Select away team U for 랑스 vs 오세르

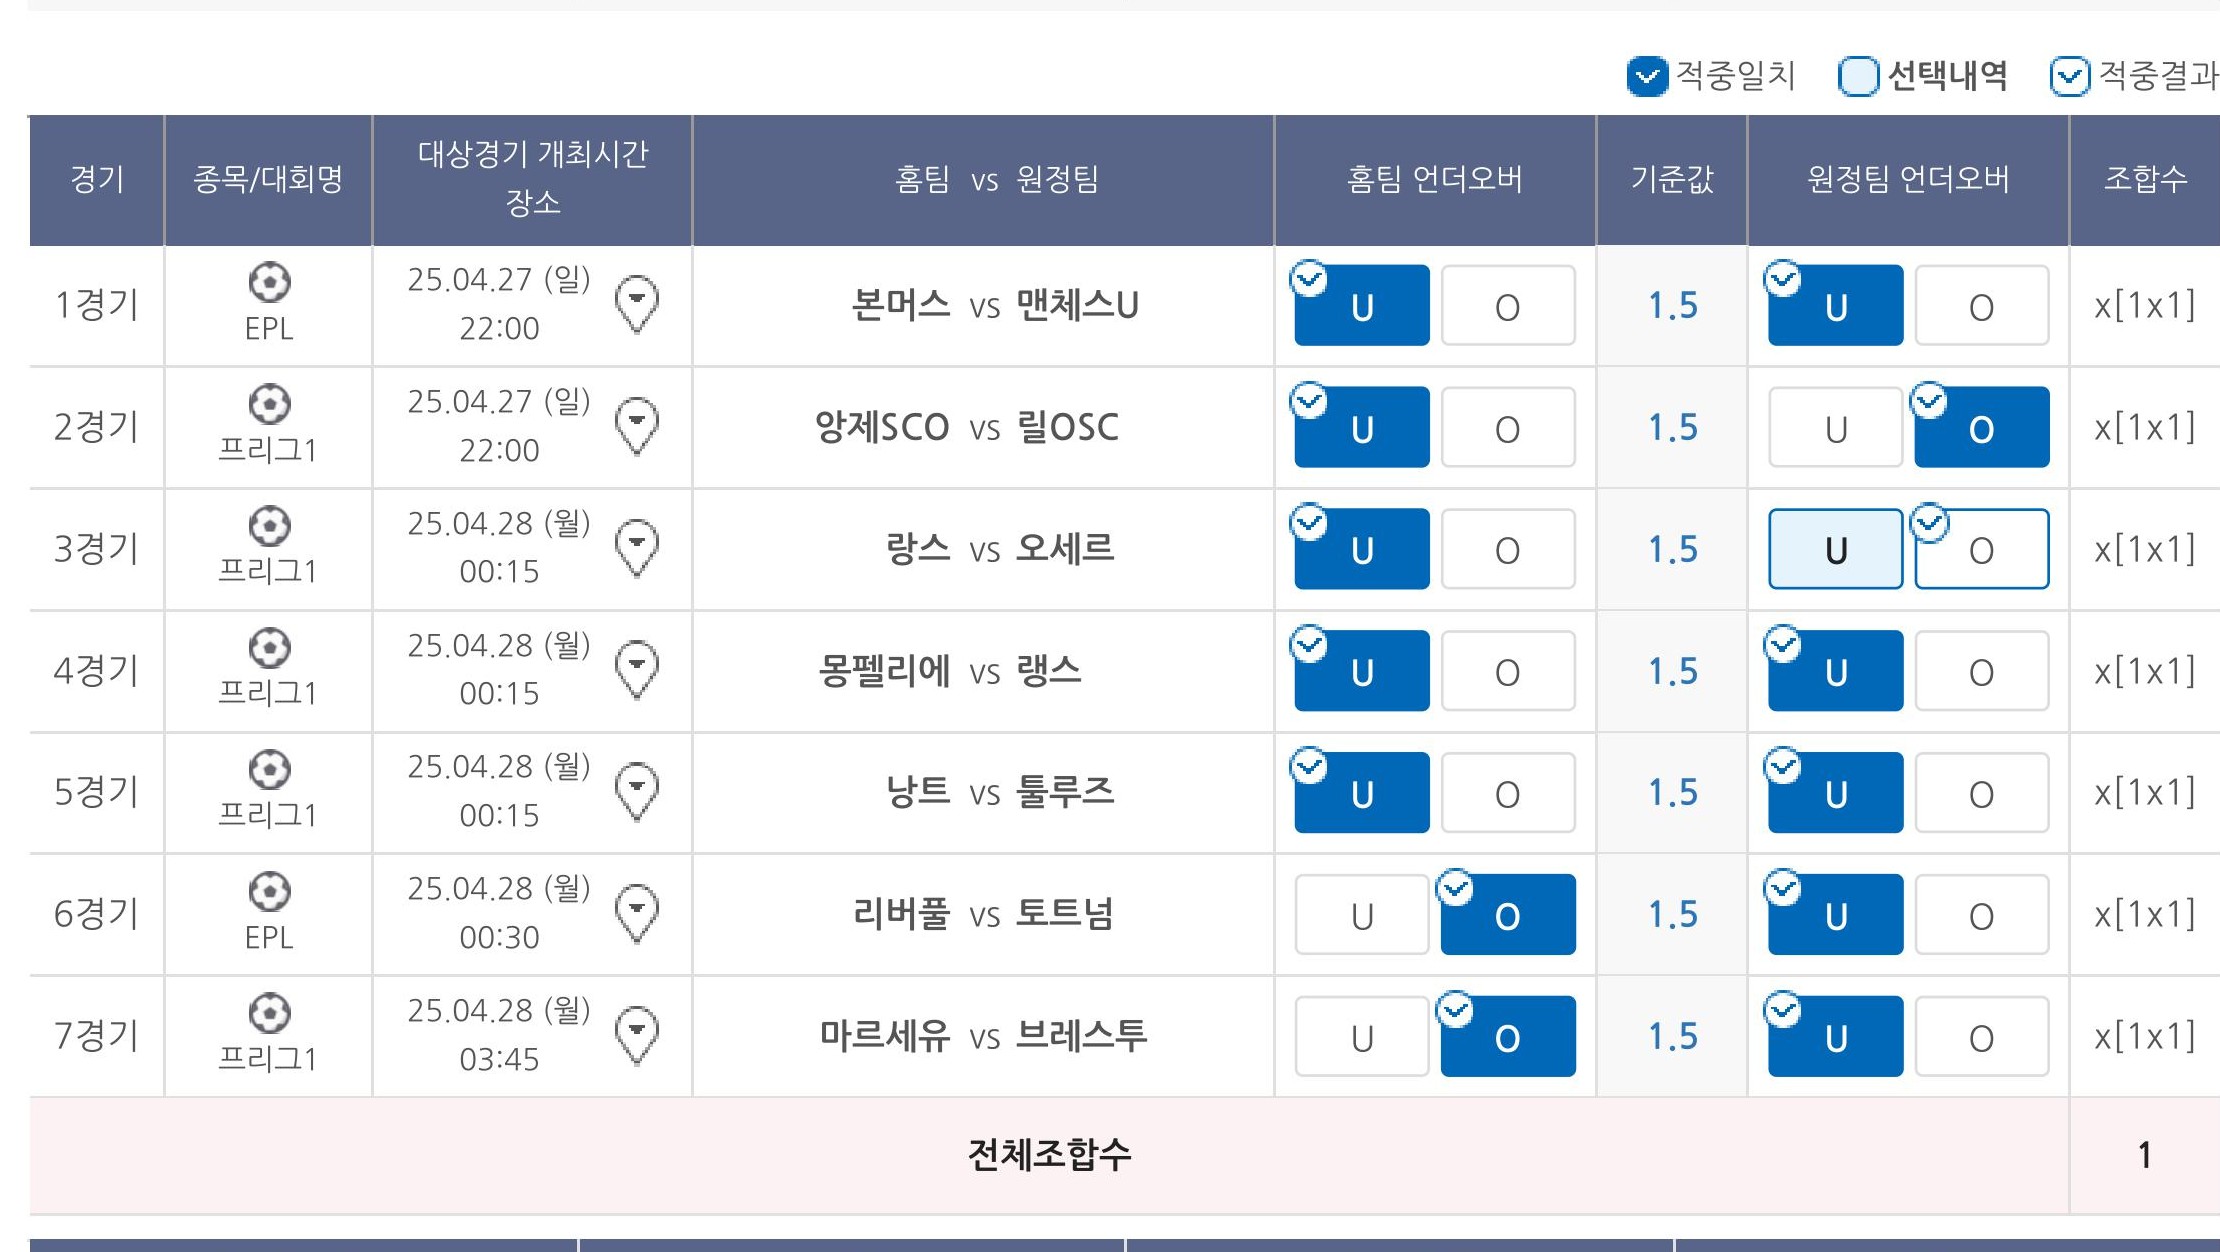1835,549
